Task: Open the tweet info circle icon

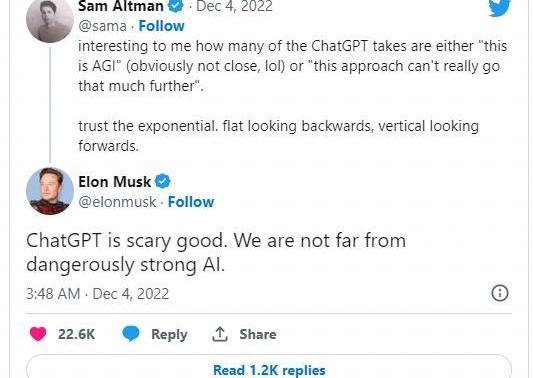Action: coord(500,293)
